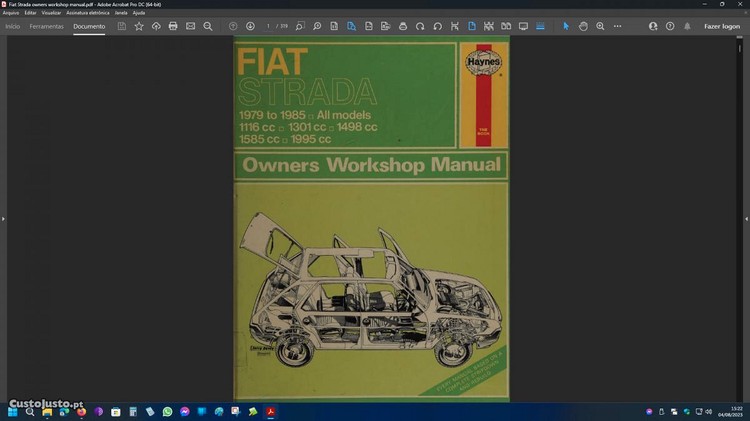The width and height of the screenshot is (750, 421).
Task: Select the hand pan tool
Action: point(583,26)
